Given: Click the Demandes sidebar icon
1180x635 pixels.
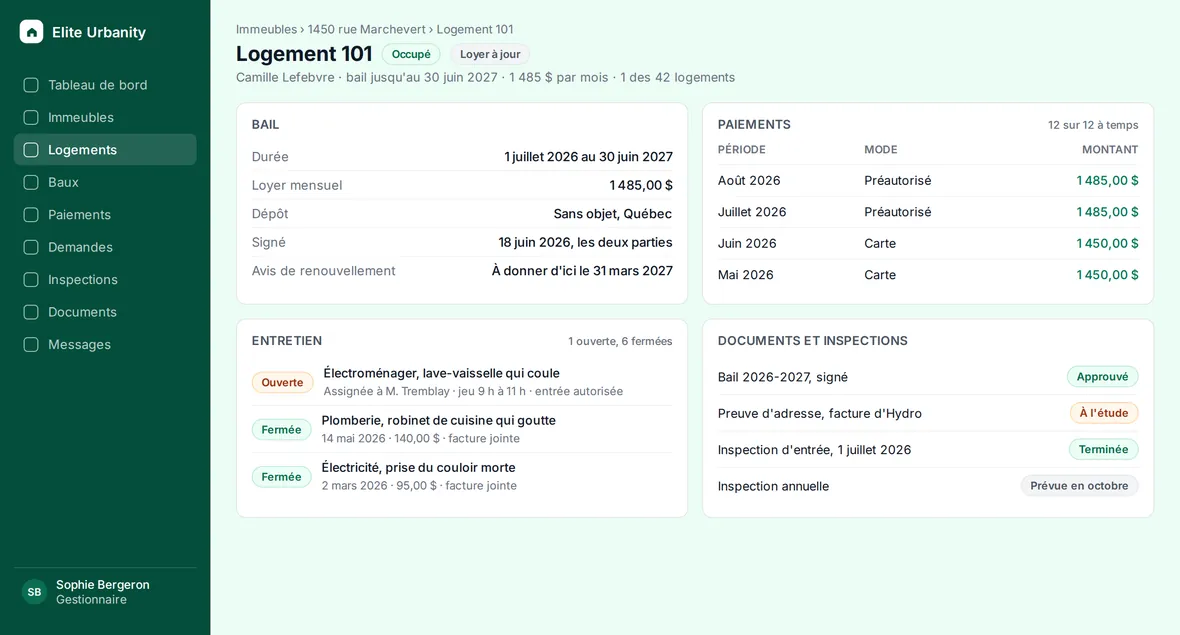Looking at the screenshot, I should [31, 247].
